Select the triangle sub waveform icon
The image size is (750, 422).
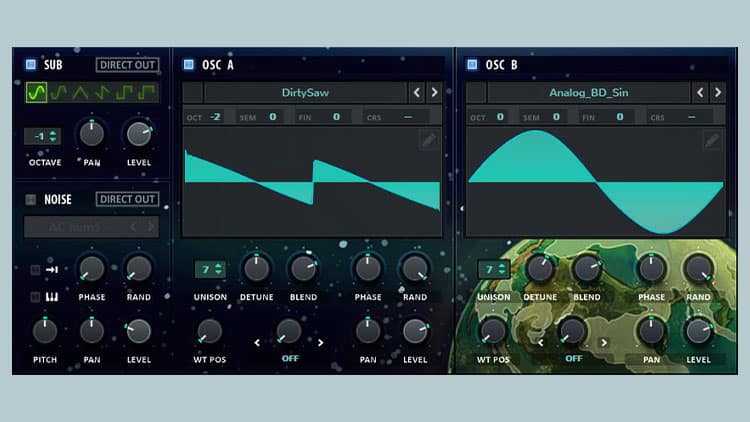click(80, 92)
